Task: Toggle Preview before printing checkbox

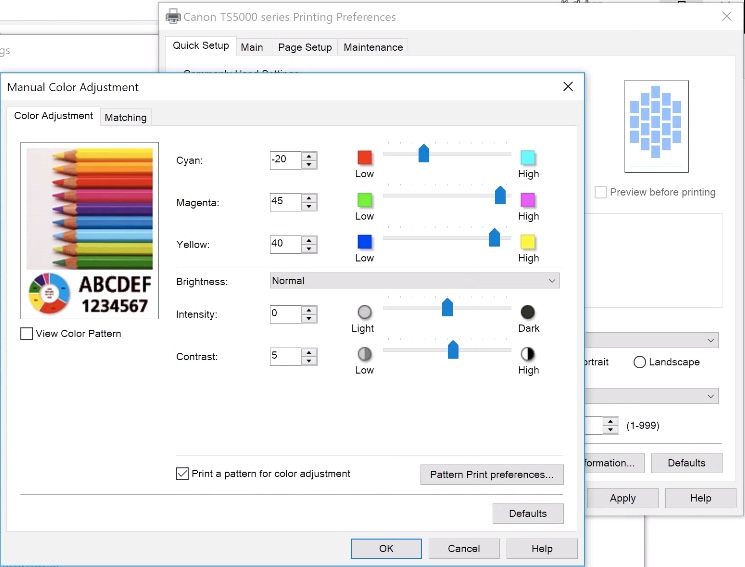Action: (601, 192)
